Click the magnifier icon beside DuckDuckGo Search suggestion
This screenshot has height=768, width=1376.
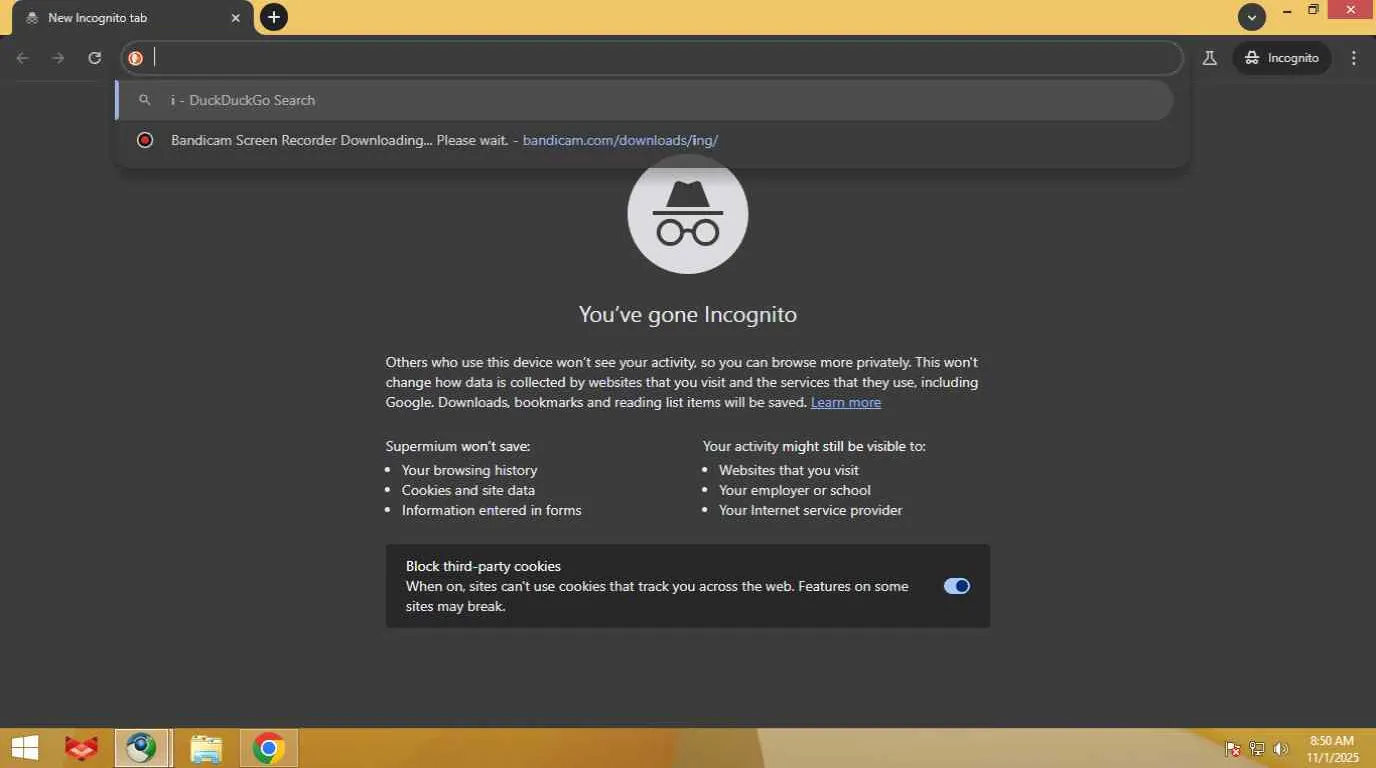[x=145, y=100]
